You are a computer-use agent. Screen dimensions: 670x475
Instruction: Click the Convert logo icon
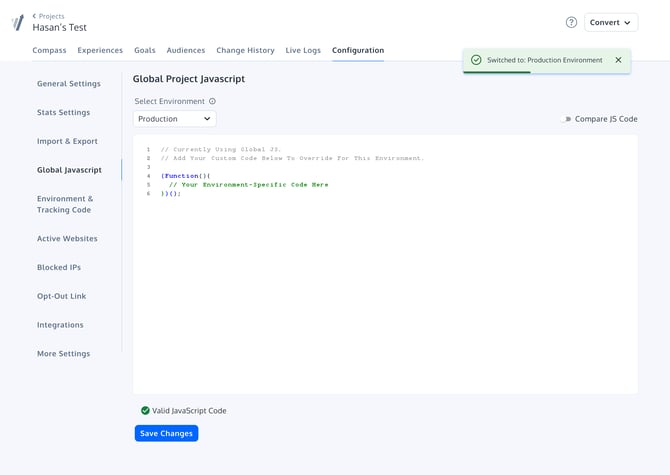[x=18, y=23]
